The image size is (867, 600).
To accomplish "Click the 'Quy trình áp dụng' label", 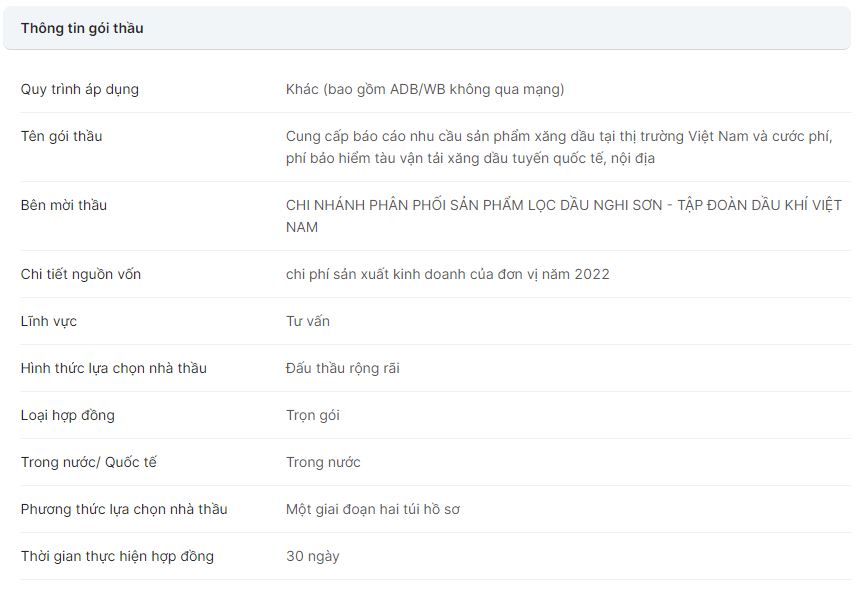I will pyautogui.click(x=80, y=89).
